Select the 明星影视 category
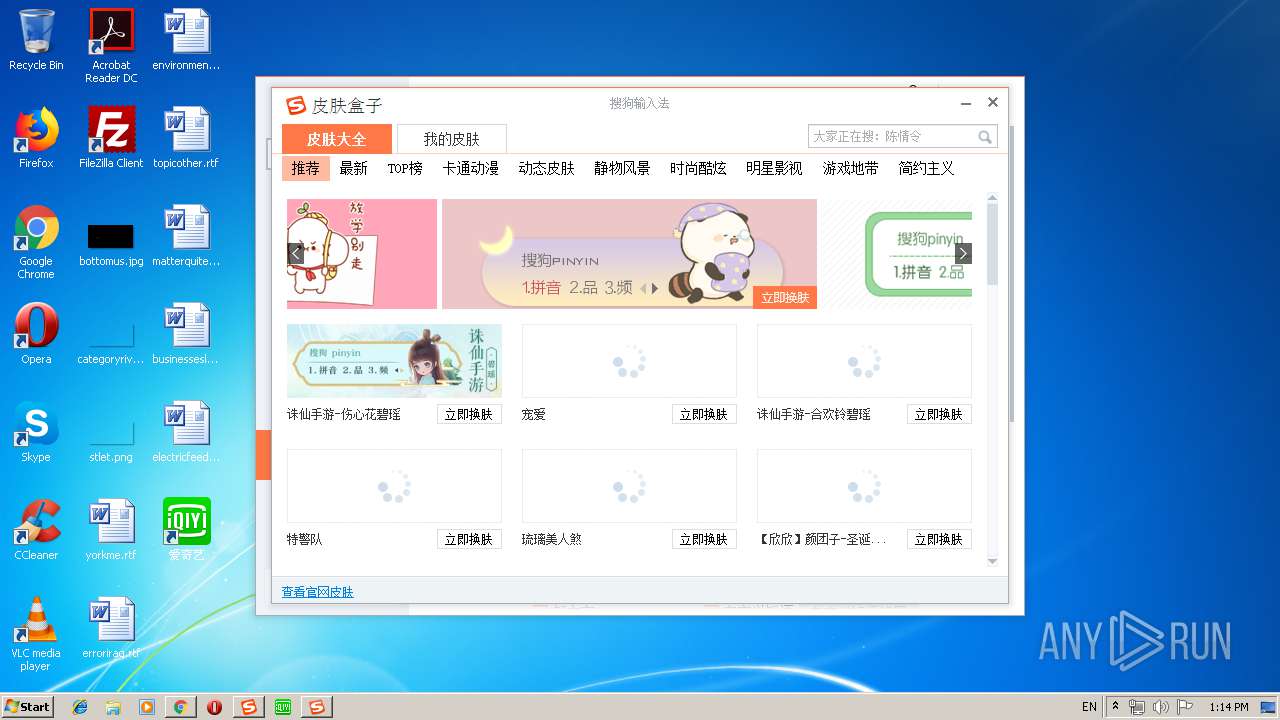Screen dimensions: 1280x720 pos(774,168)
